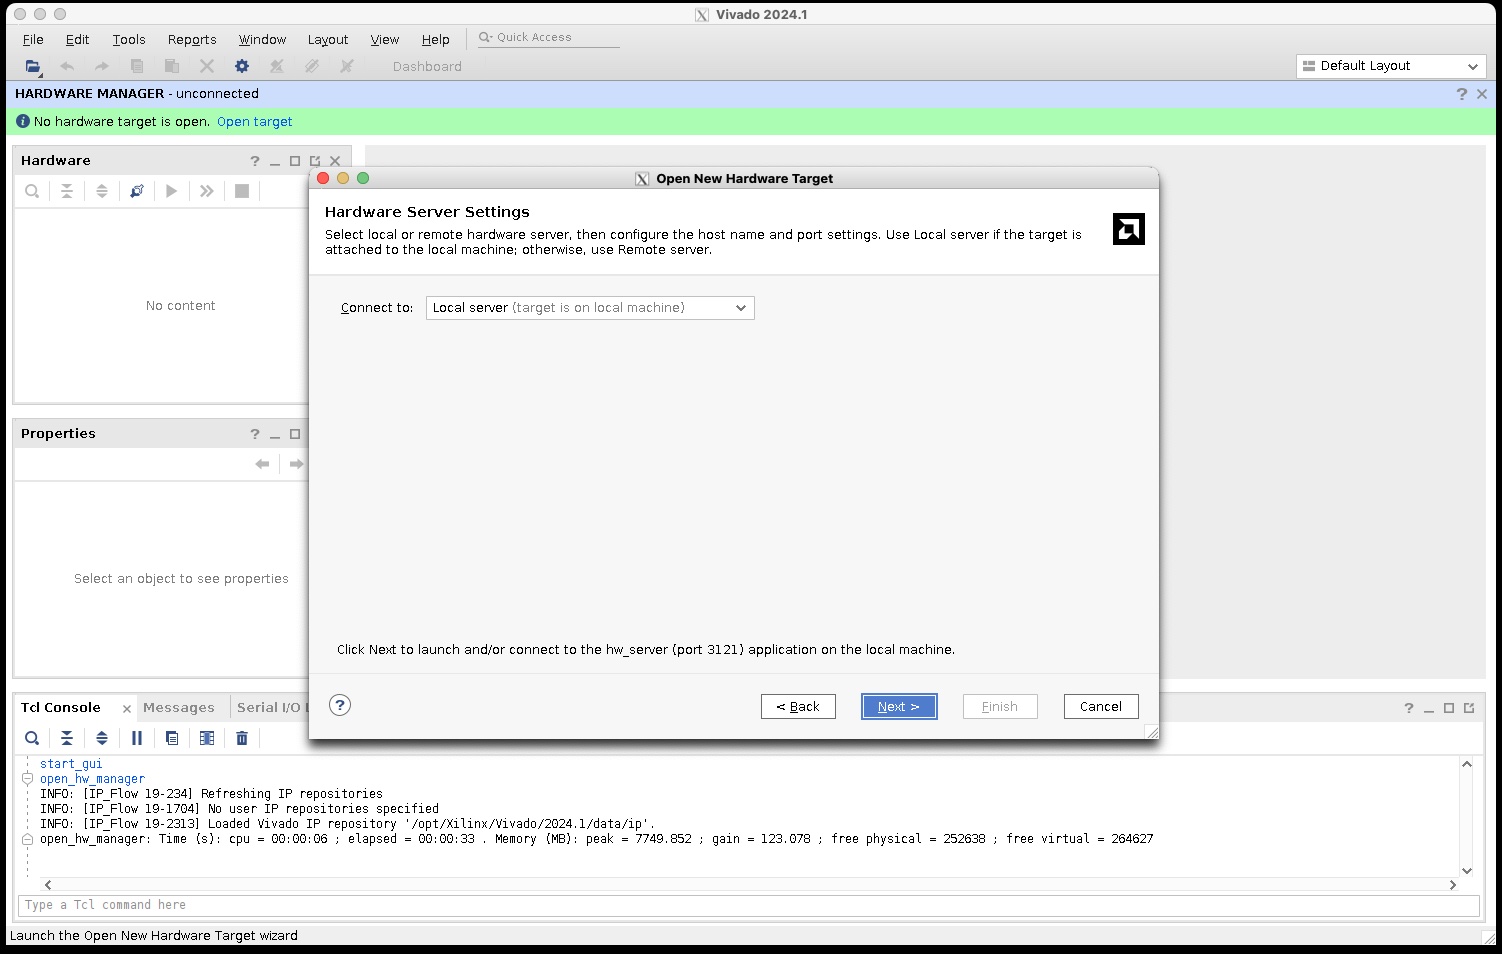Viewport: 1502px width, 954px height.
Task: Click the Redo arrow in main toolbar
Action: click(102, 66)
